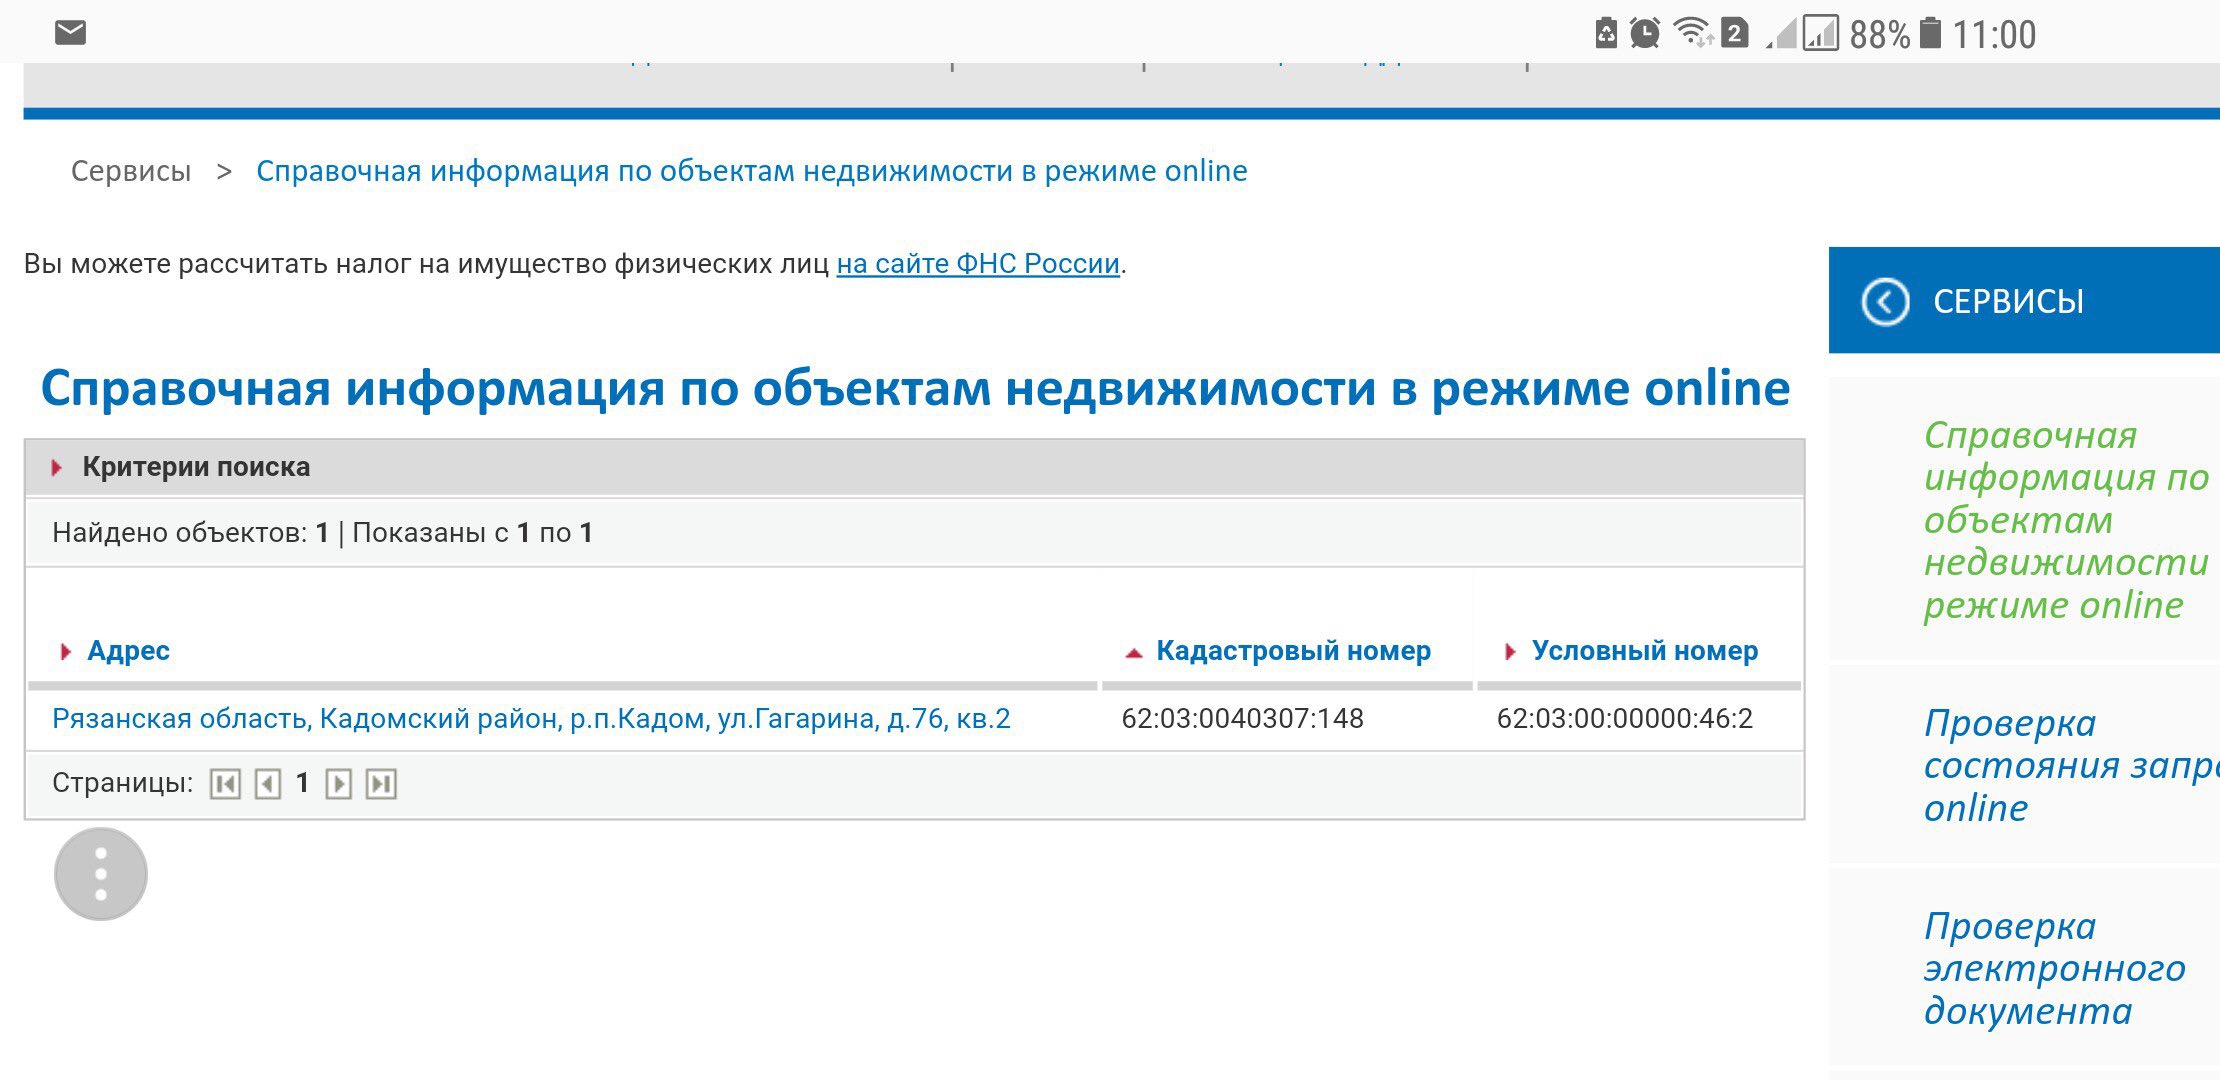This screenshot has height=1080, width=2220.
Task: Click conditional number 62:03:00:00000:46:2
Action: pos(1625,719)
